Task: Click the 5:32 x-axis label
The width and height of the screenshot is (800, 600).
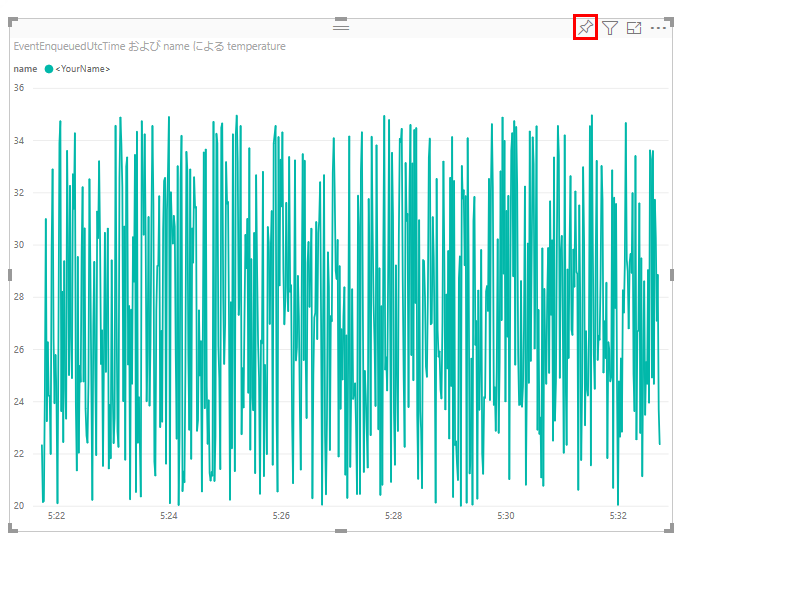Action: click(x=618, y=516)
